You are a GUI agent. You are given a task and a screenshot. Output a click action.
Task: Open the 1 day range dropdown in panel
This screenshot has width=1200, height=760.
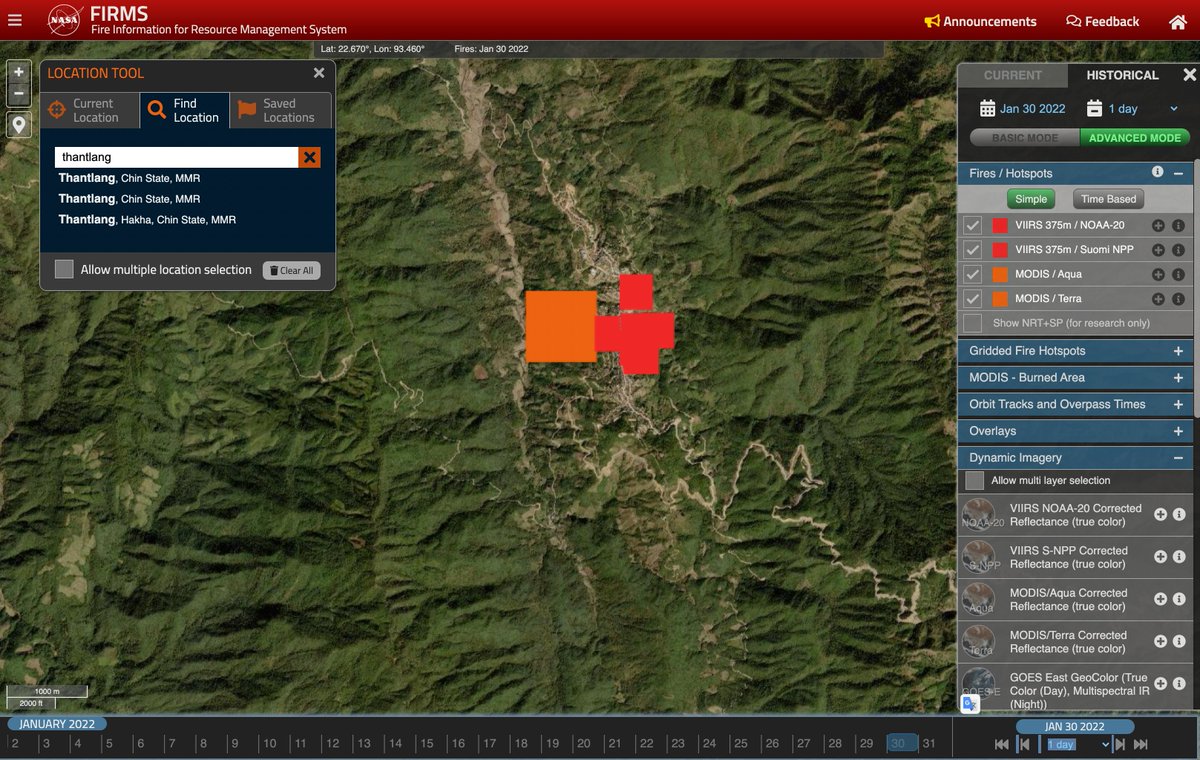1133,109
